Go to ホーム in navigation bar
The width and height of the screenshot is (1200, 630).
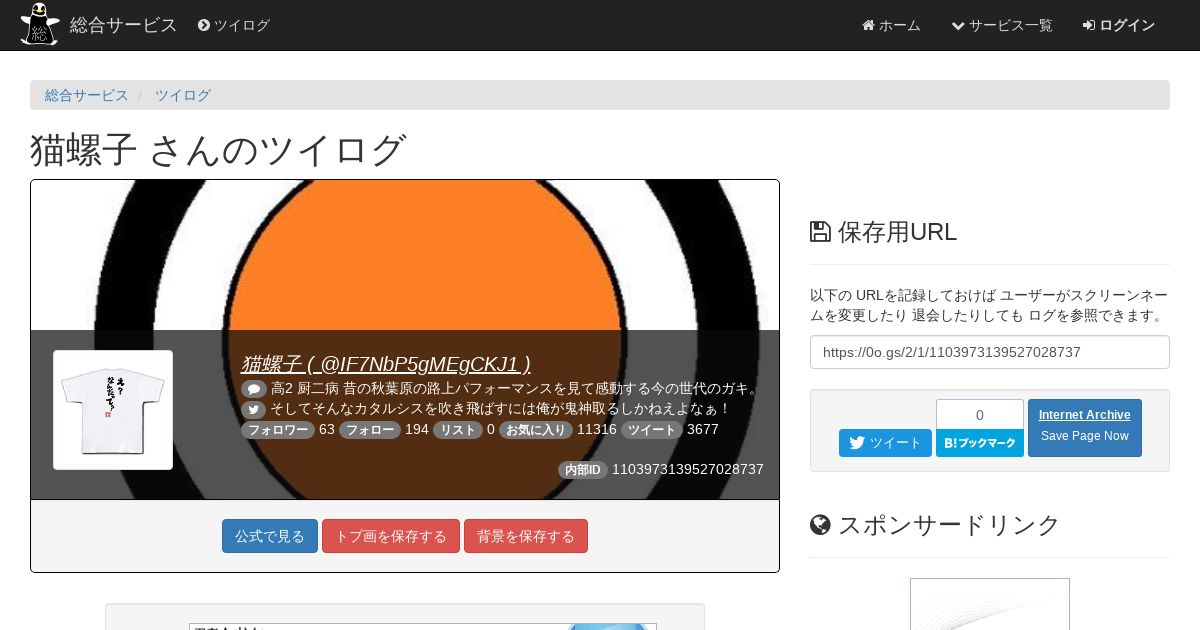891,25
